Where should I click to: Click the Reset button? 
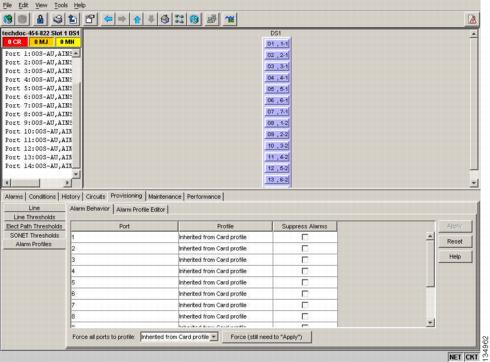455,242
